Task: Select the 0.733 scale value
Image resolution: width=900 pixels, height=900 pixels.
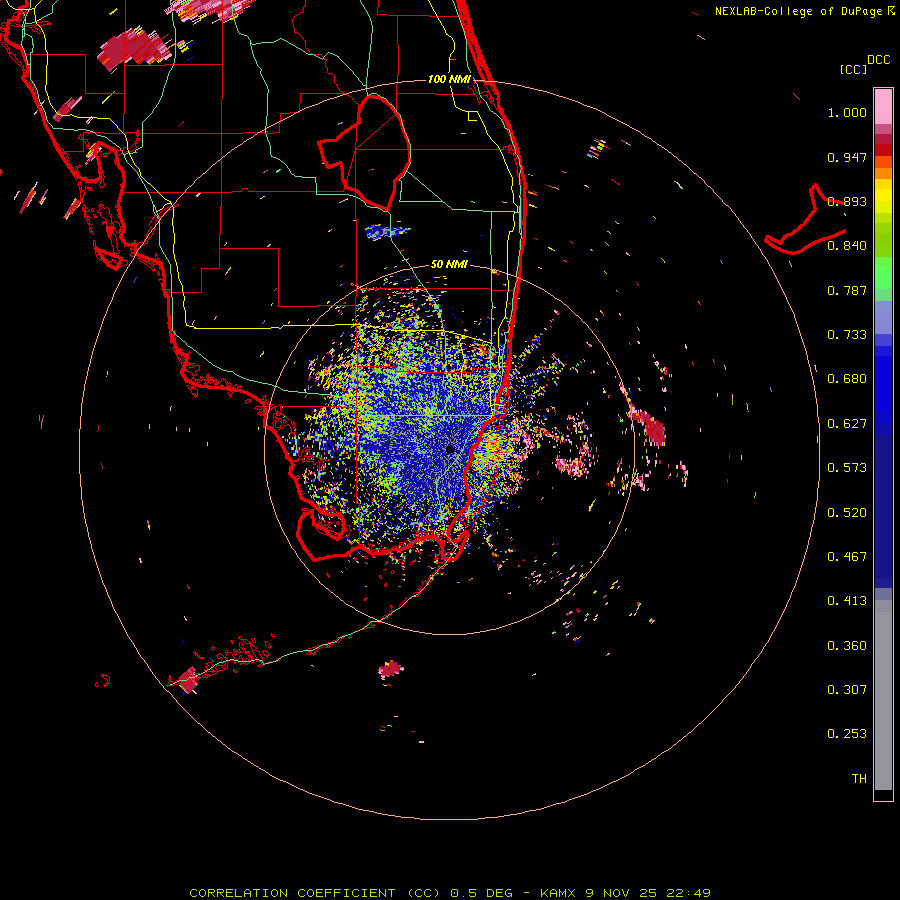Action: click(847, 335)
